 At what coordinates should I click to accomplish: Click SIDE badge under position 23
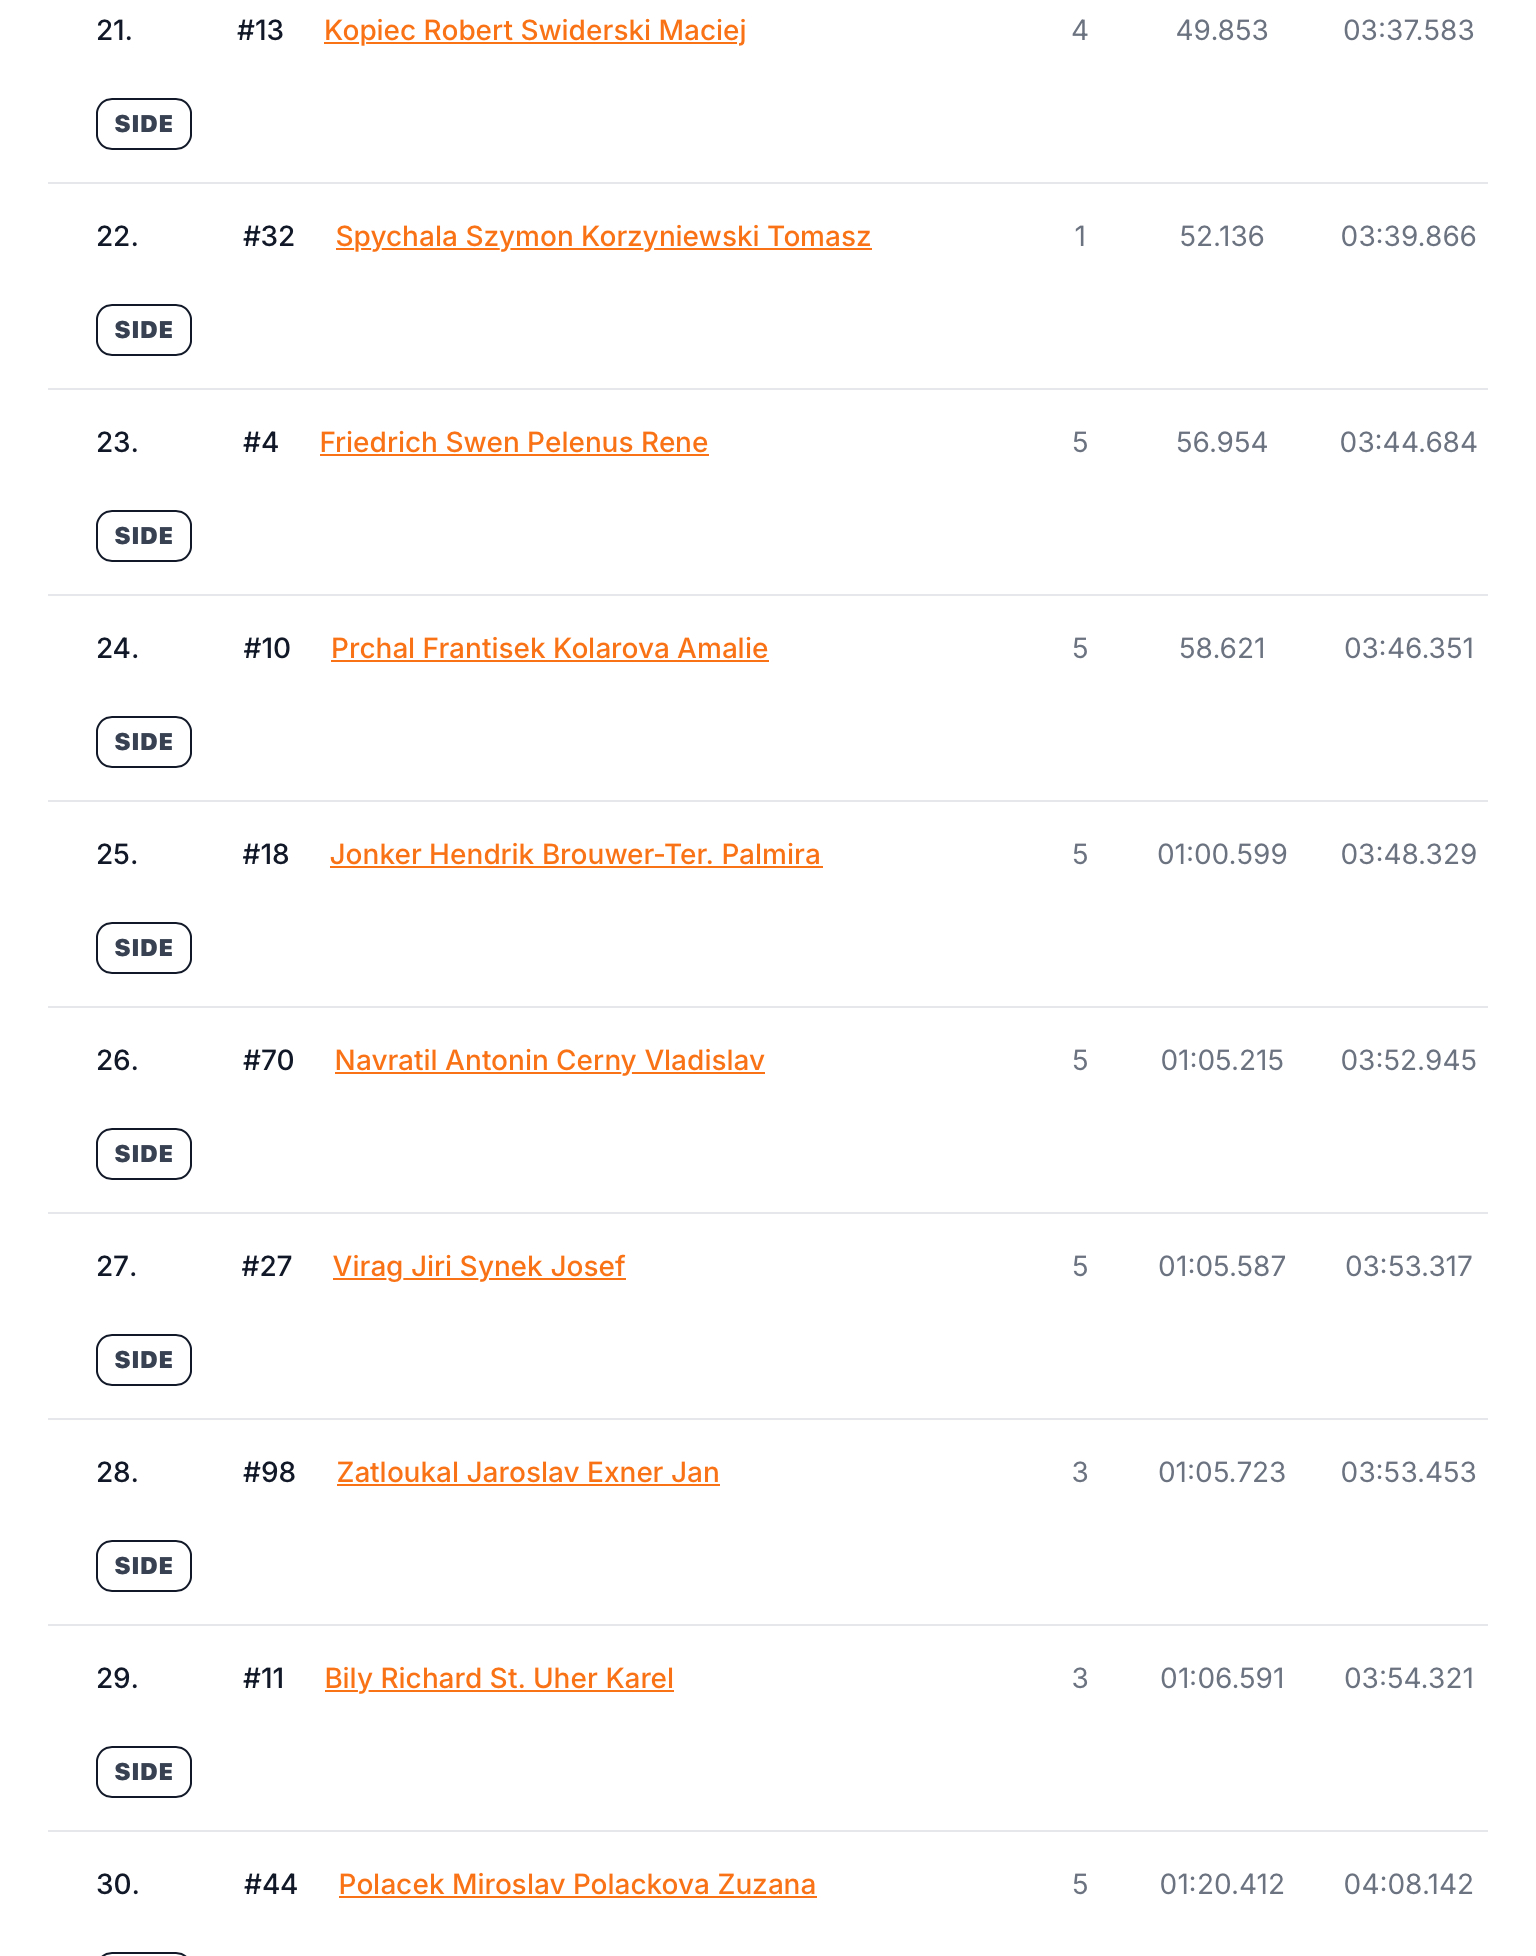(x=144, y=536)
